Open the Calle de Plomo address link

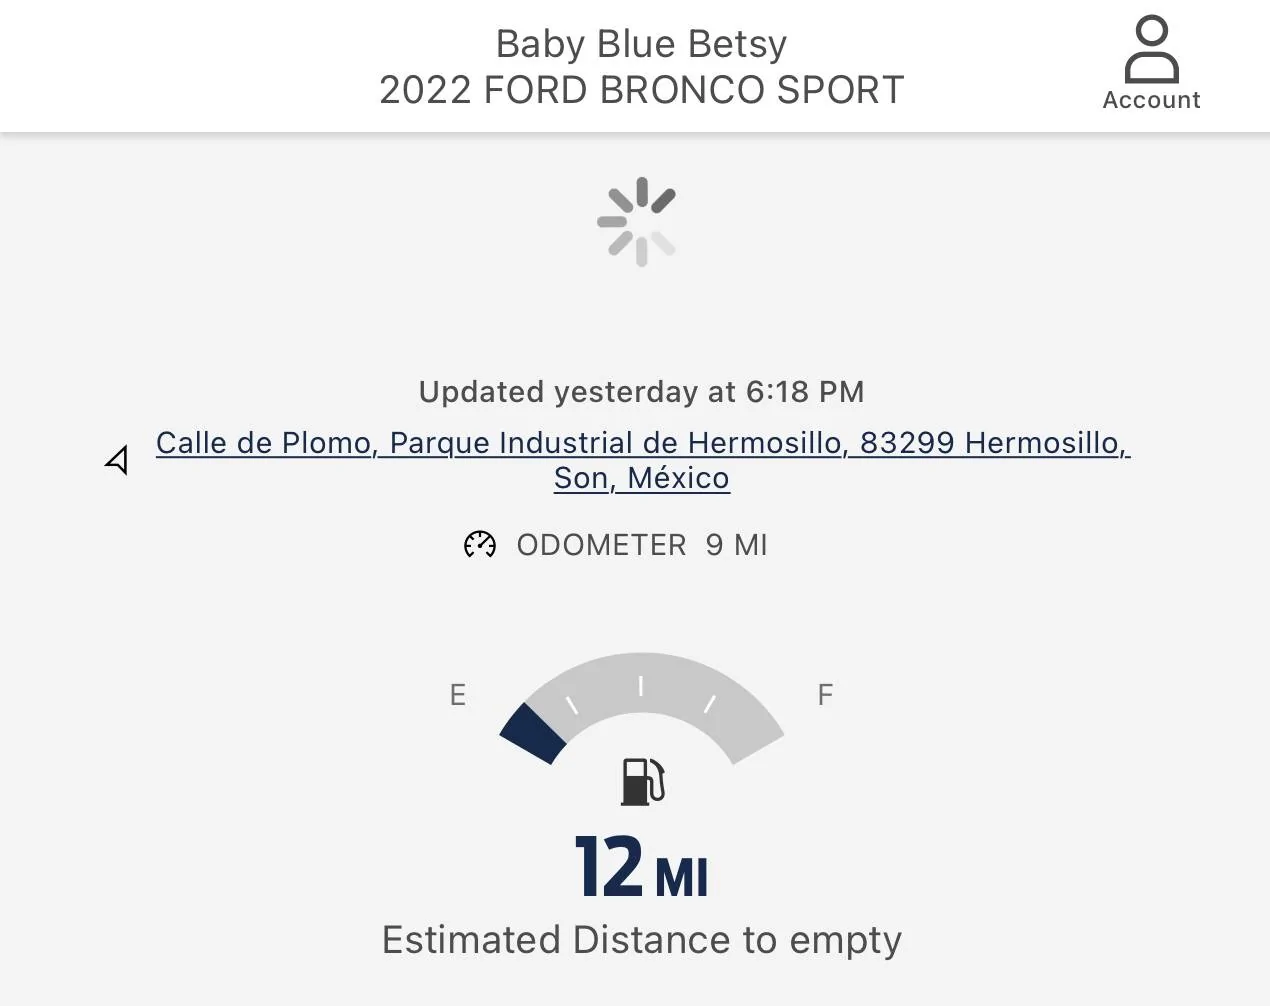coord(642,443)
